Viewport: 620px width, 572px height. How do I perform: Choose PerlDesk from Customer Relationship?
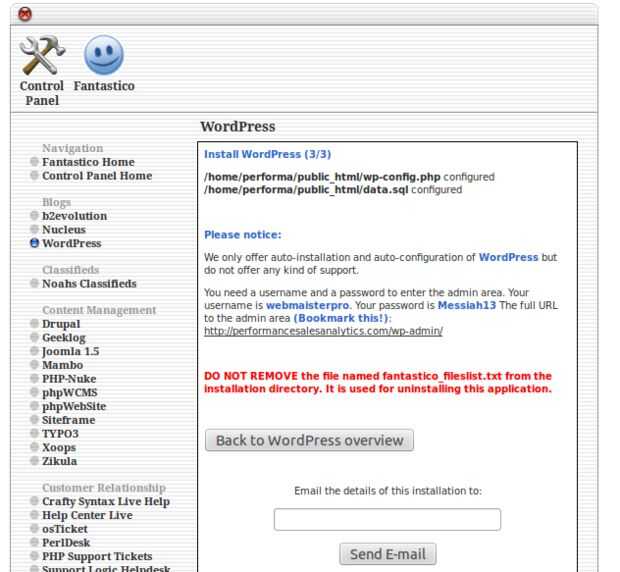pos(66,543)
